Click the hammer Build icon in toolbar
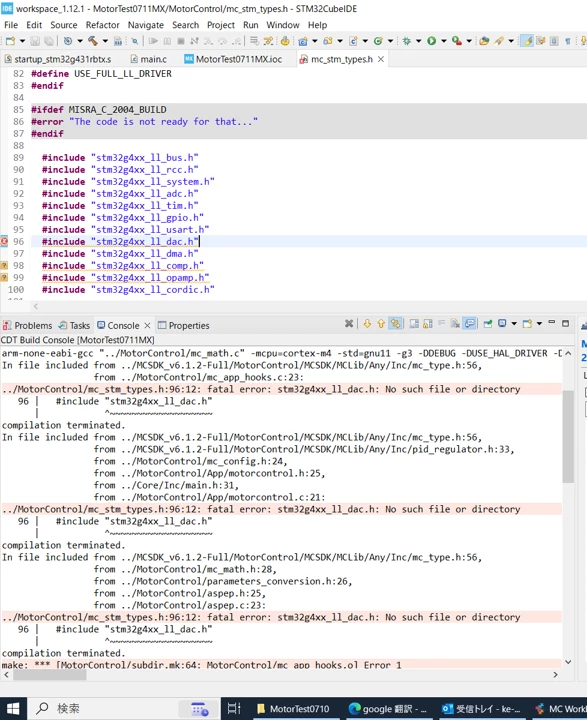This screenshot has width=587, height=720. [x=93, y=41]
